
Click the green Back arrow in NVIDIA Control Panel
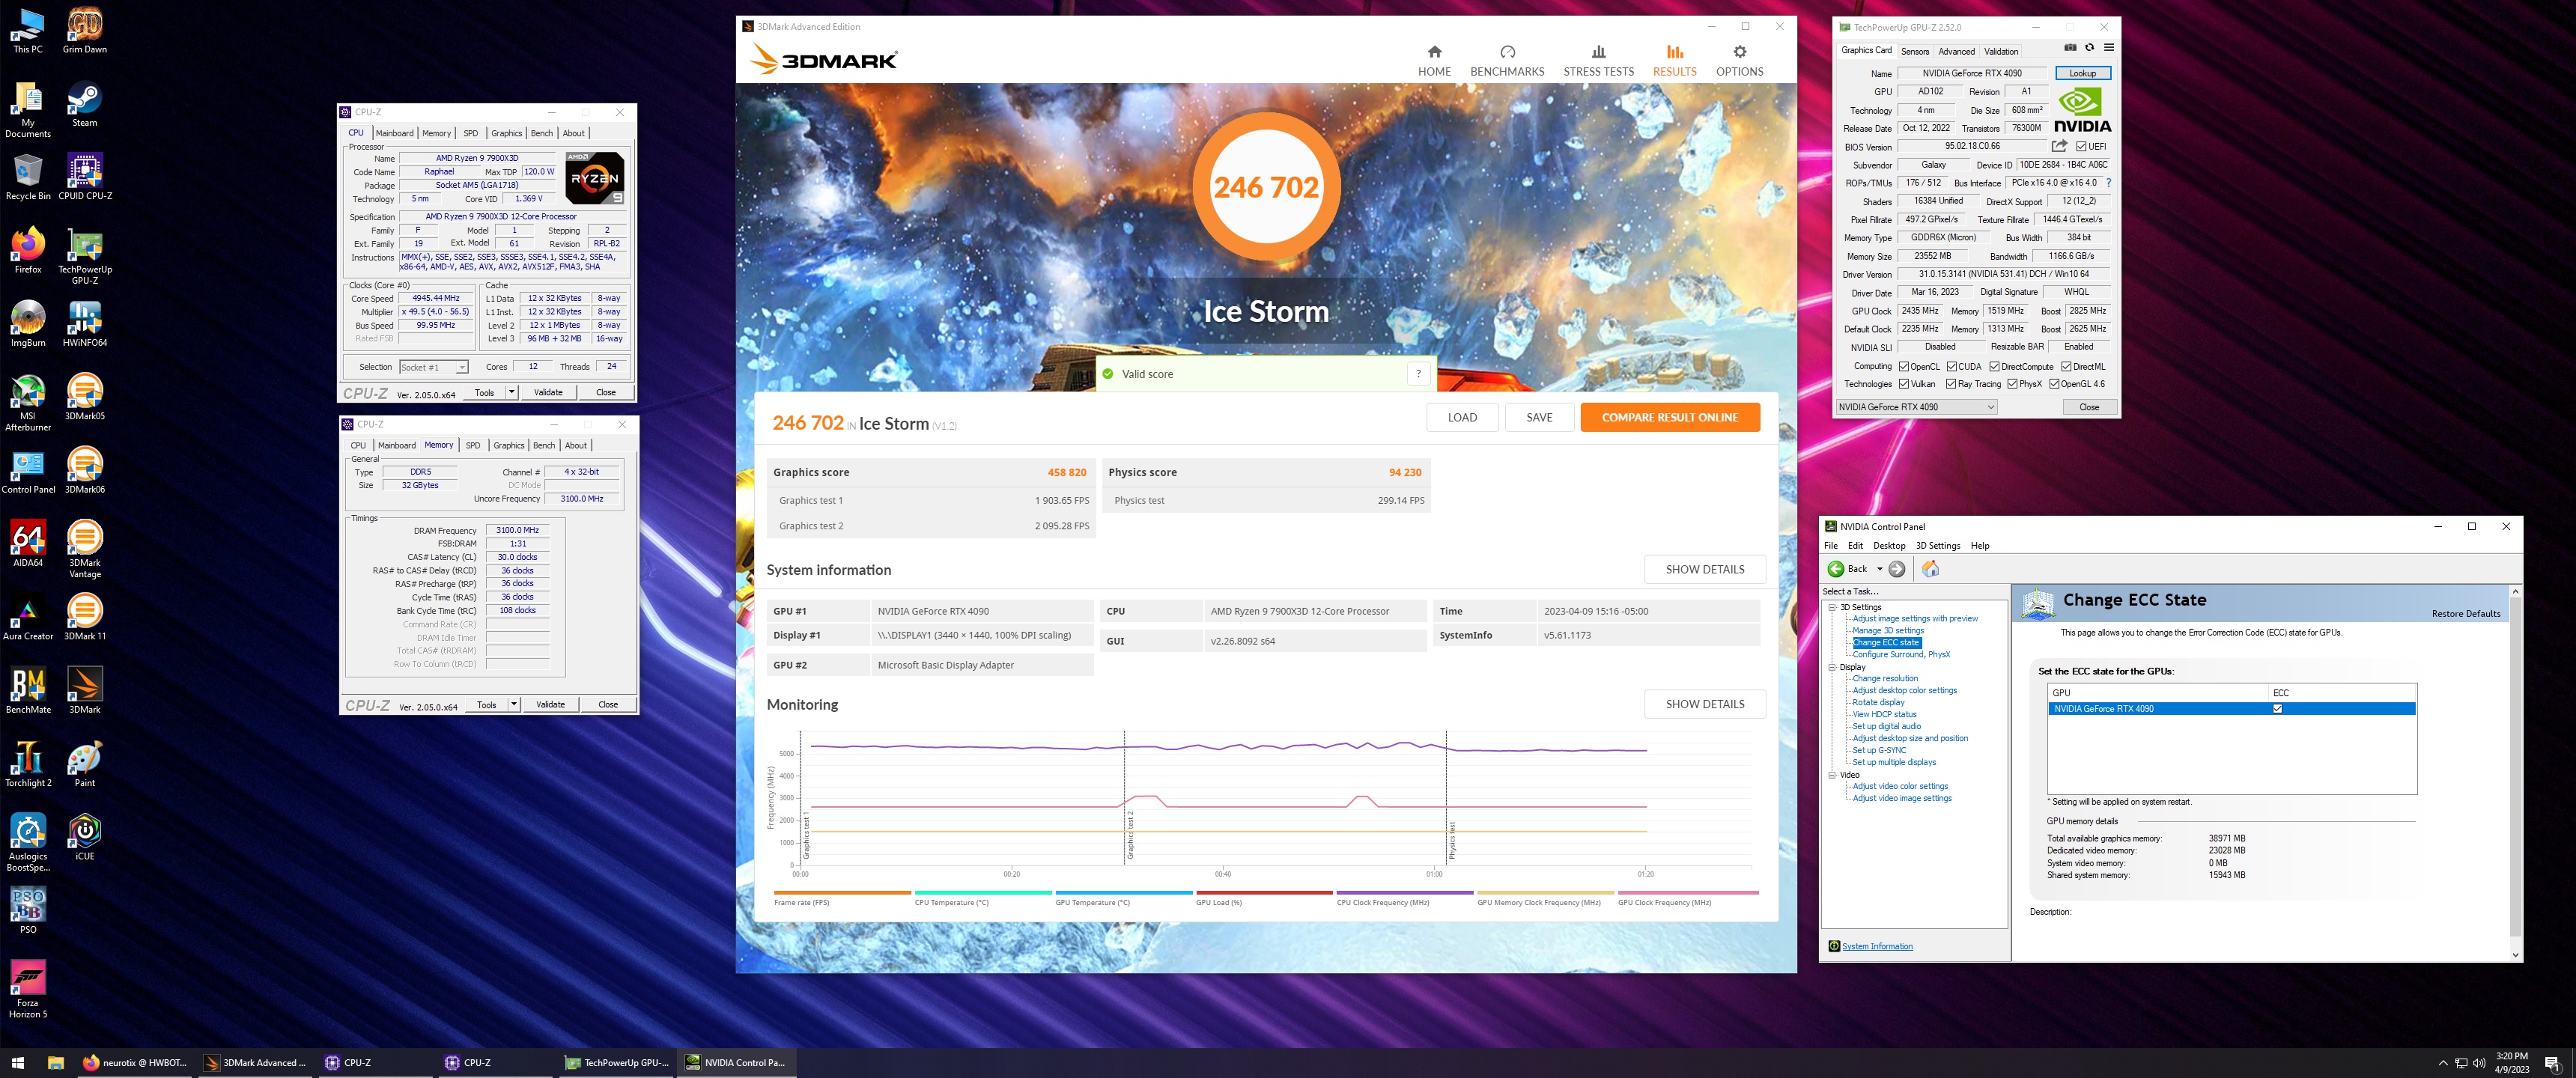click(x=1836, y=569)
